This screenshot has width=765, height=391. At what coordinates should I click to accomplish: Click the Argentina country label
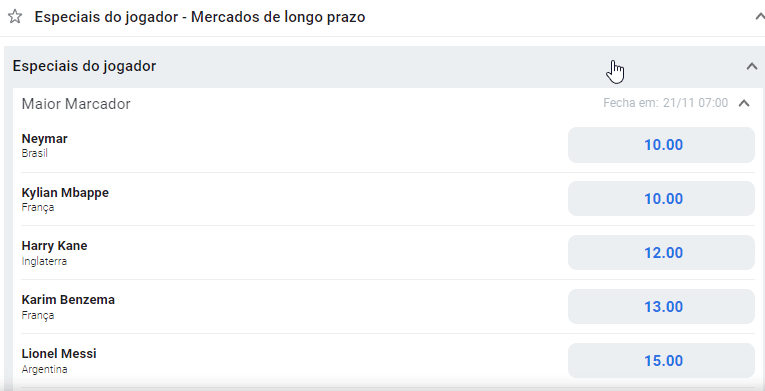coord(44,369)
